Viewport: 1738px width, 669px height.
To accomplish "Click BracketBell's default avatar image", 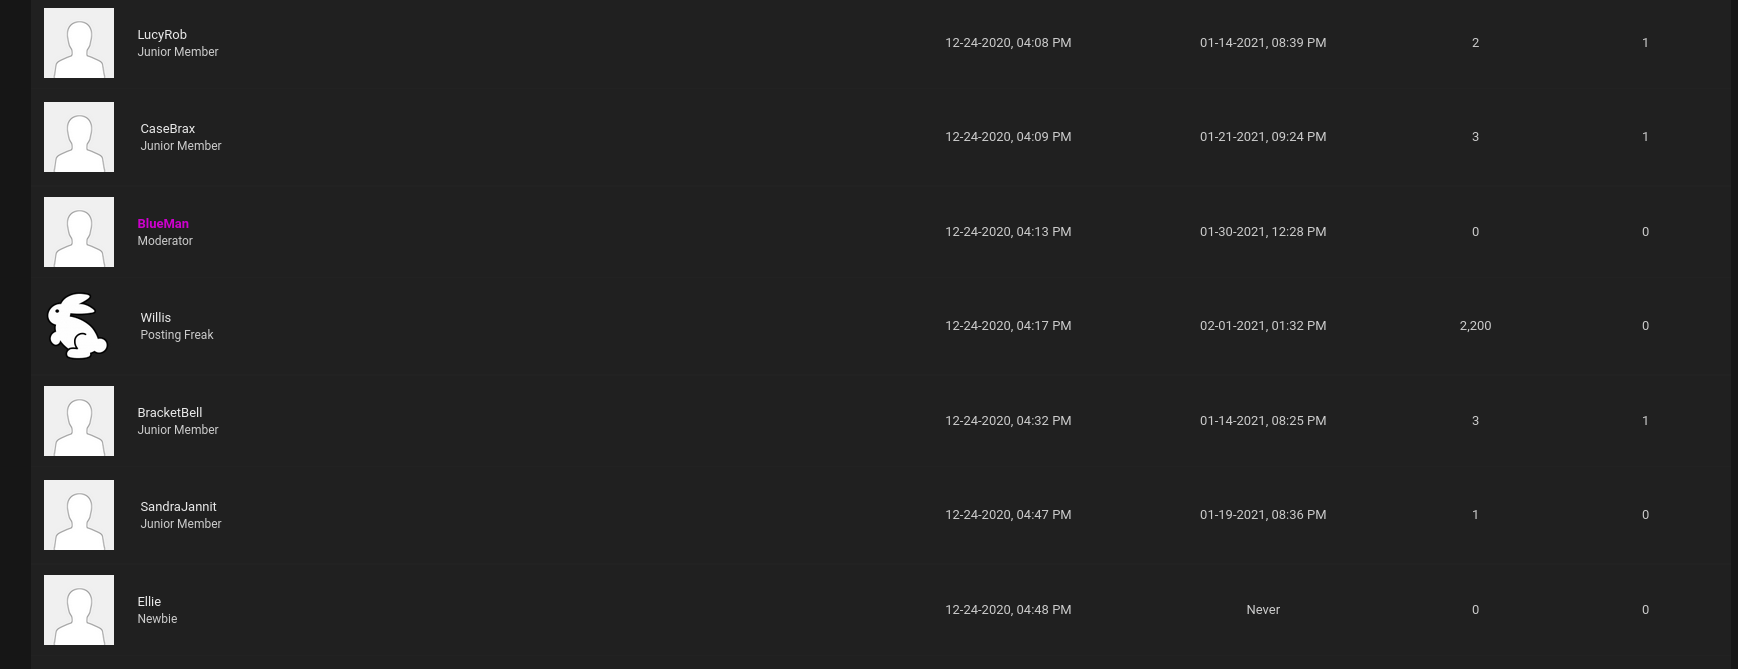I will click(x=79, y=421).
